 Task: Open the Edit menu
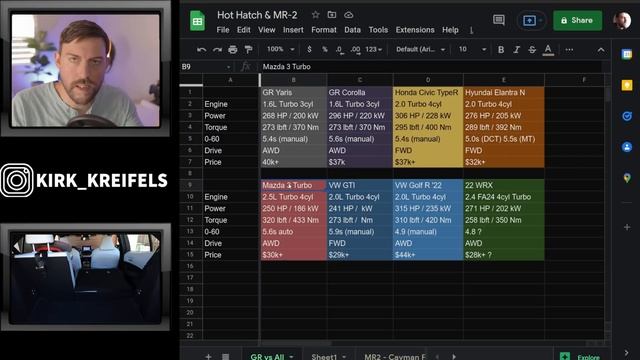244,30
